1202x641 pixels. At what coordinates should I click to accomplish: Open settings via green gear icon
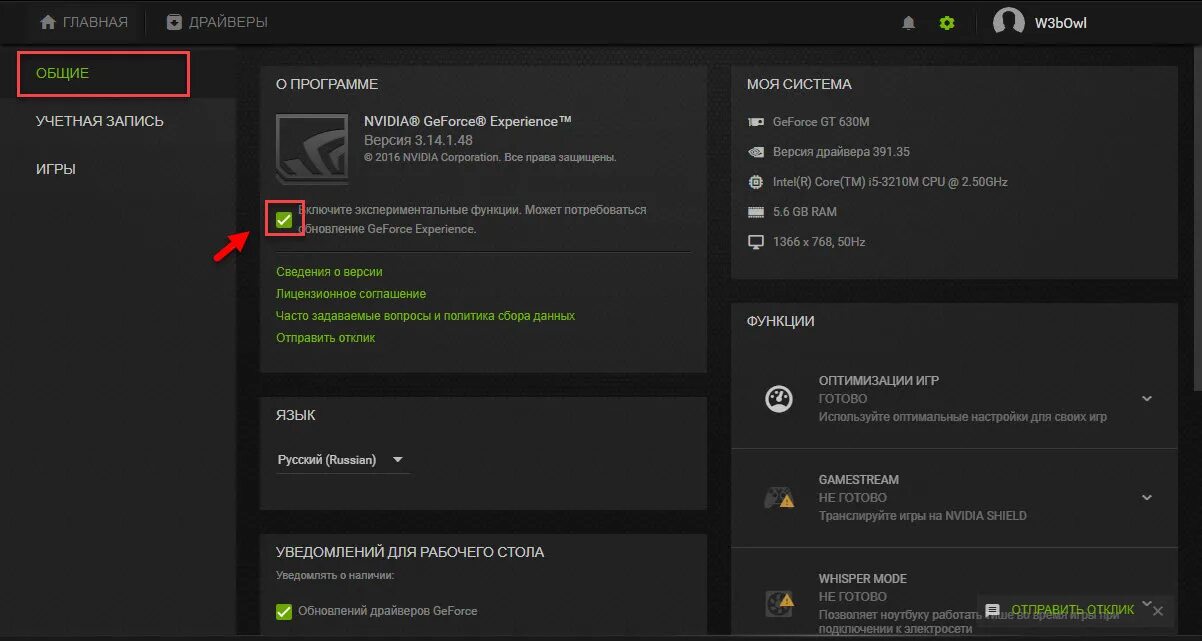pyautogui.click(x=947, y=23)
